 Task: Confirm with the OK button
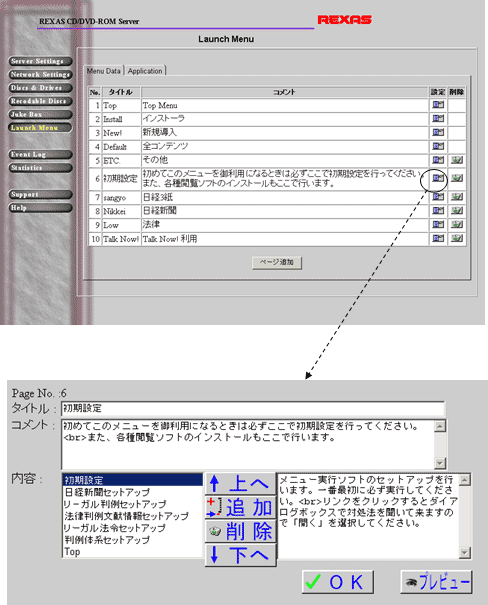338,582
